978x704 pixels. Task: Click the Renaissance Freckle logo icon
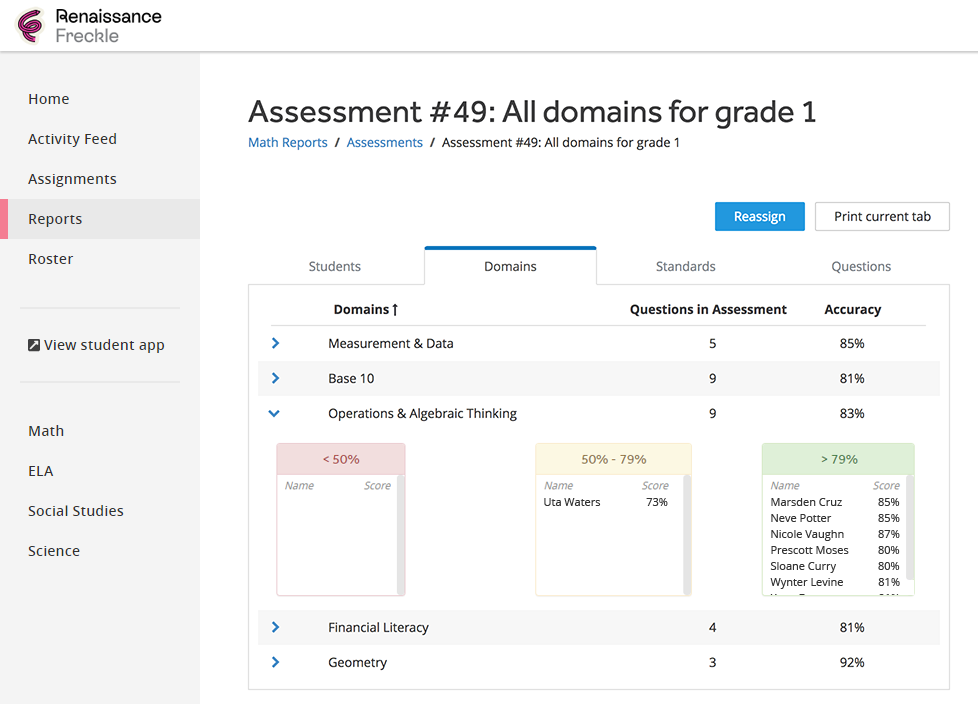click(x=30, y=26)
